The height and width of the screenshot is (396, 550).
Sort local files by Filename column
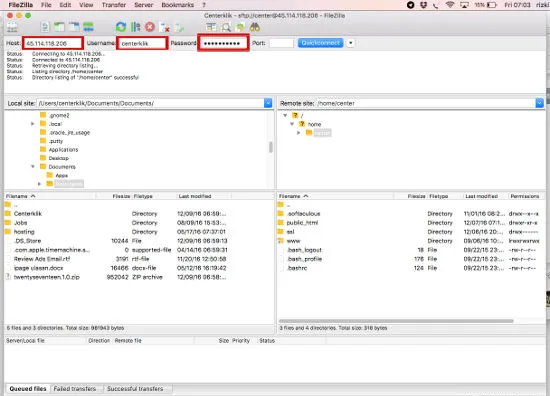tap(50, 196)
